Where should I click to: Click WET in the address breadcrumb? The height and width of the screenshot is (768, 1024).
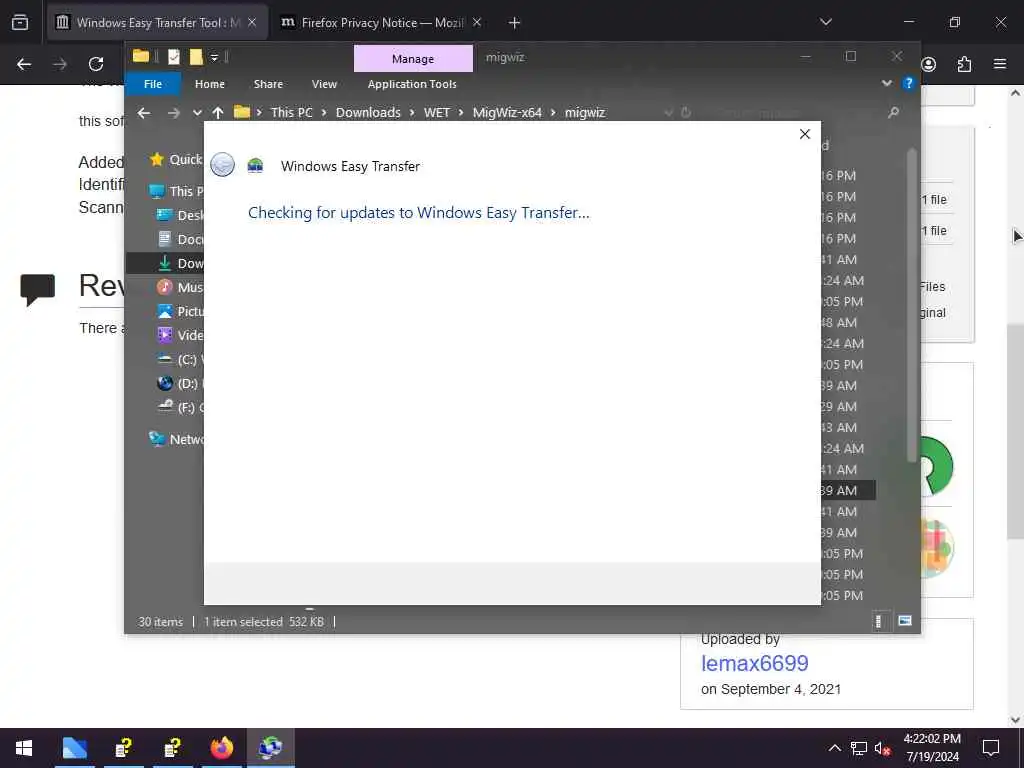(x=437, y=112)
